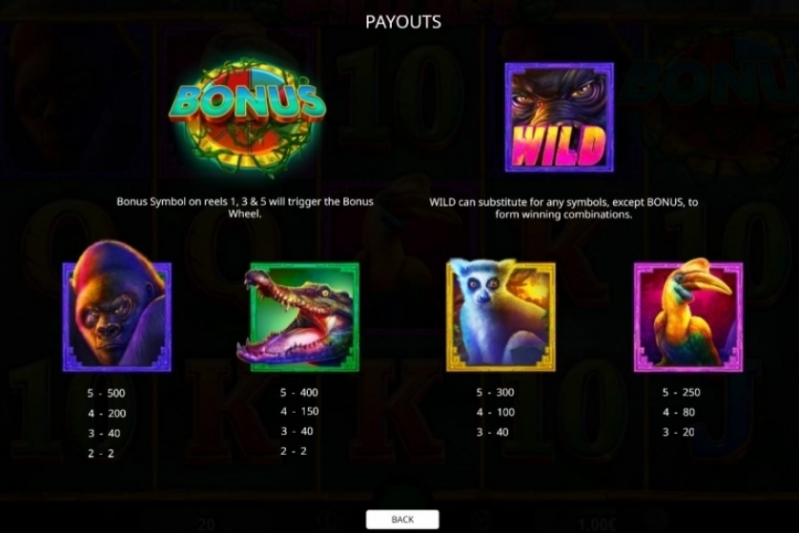Click the gorilla 2 - 2 payout line
This screenshot has height=533, width=799.
(x=101, y=454)
